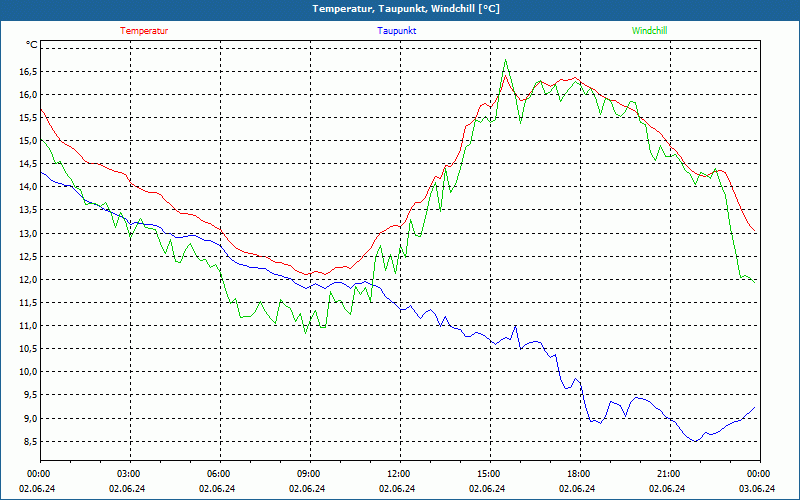Click the '02.06.24' date under 03:00
Viewport: 800px width, 500px height.
coord(127,489)
